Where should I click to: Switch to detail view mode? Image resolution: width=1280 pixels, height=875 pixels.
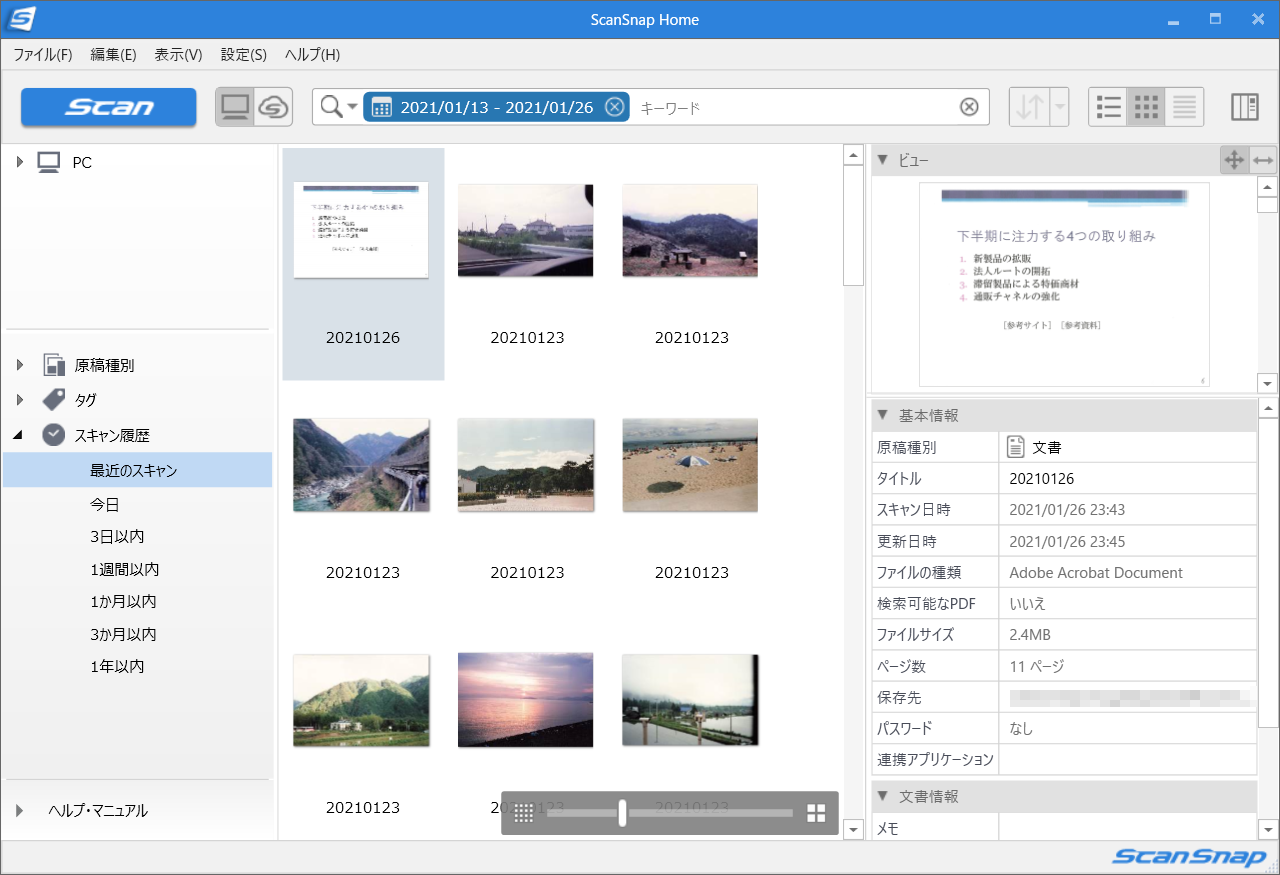click(x=1184, y=107)
